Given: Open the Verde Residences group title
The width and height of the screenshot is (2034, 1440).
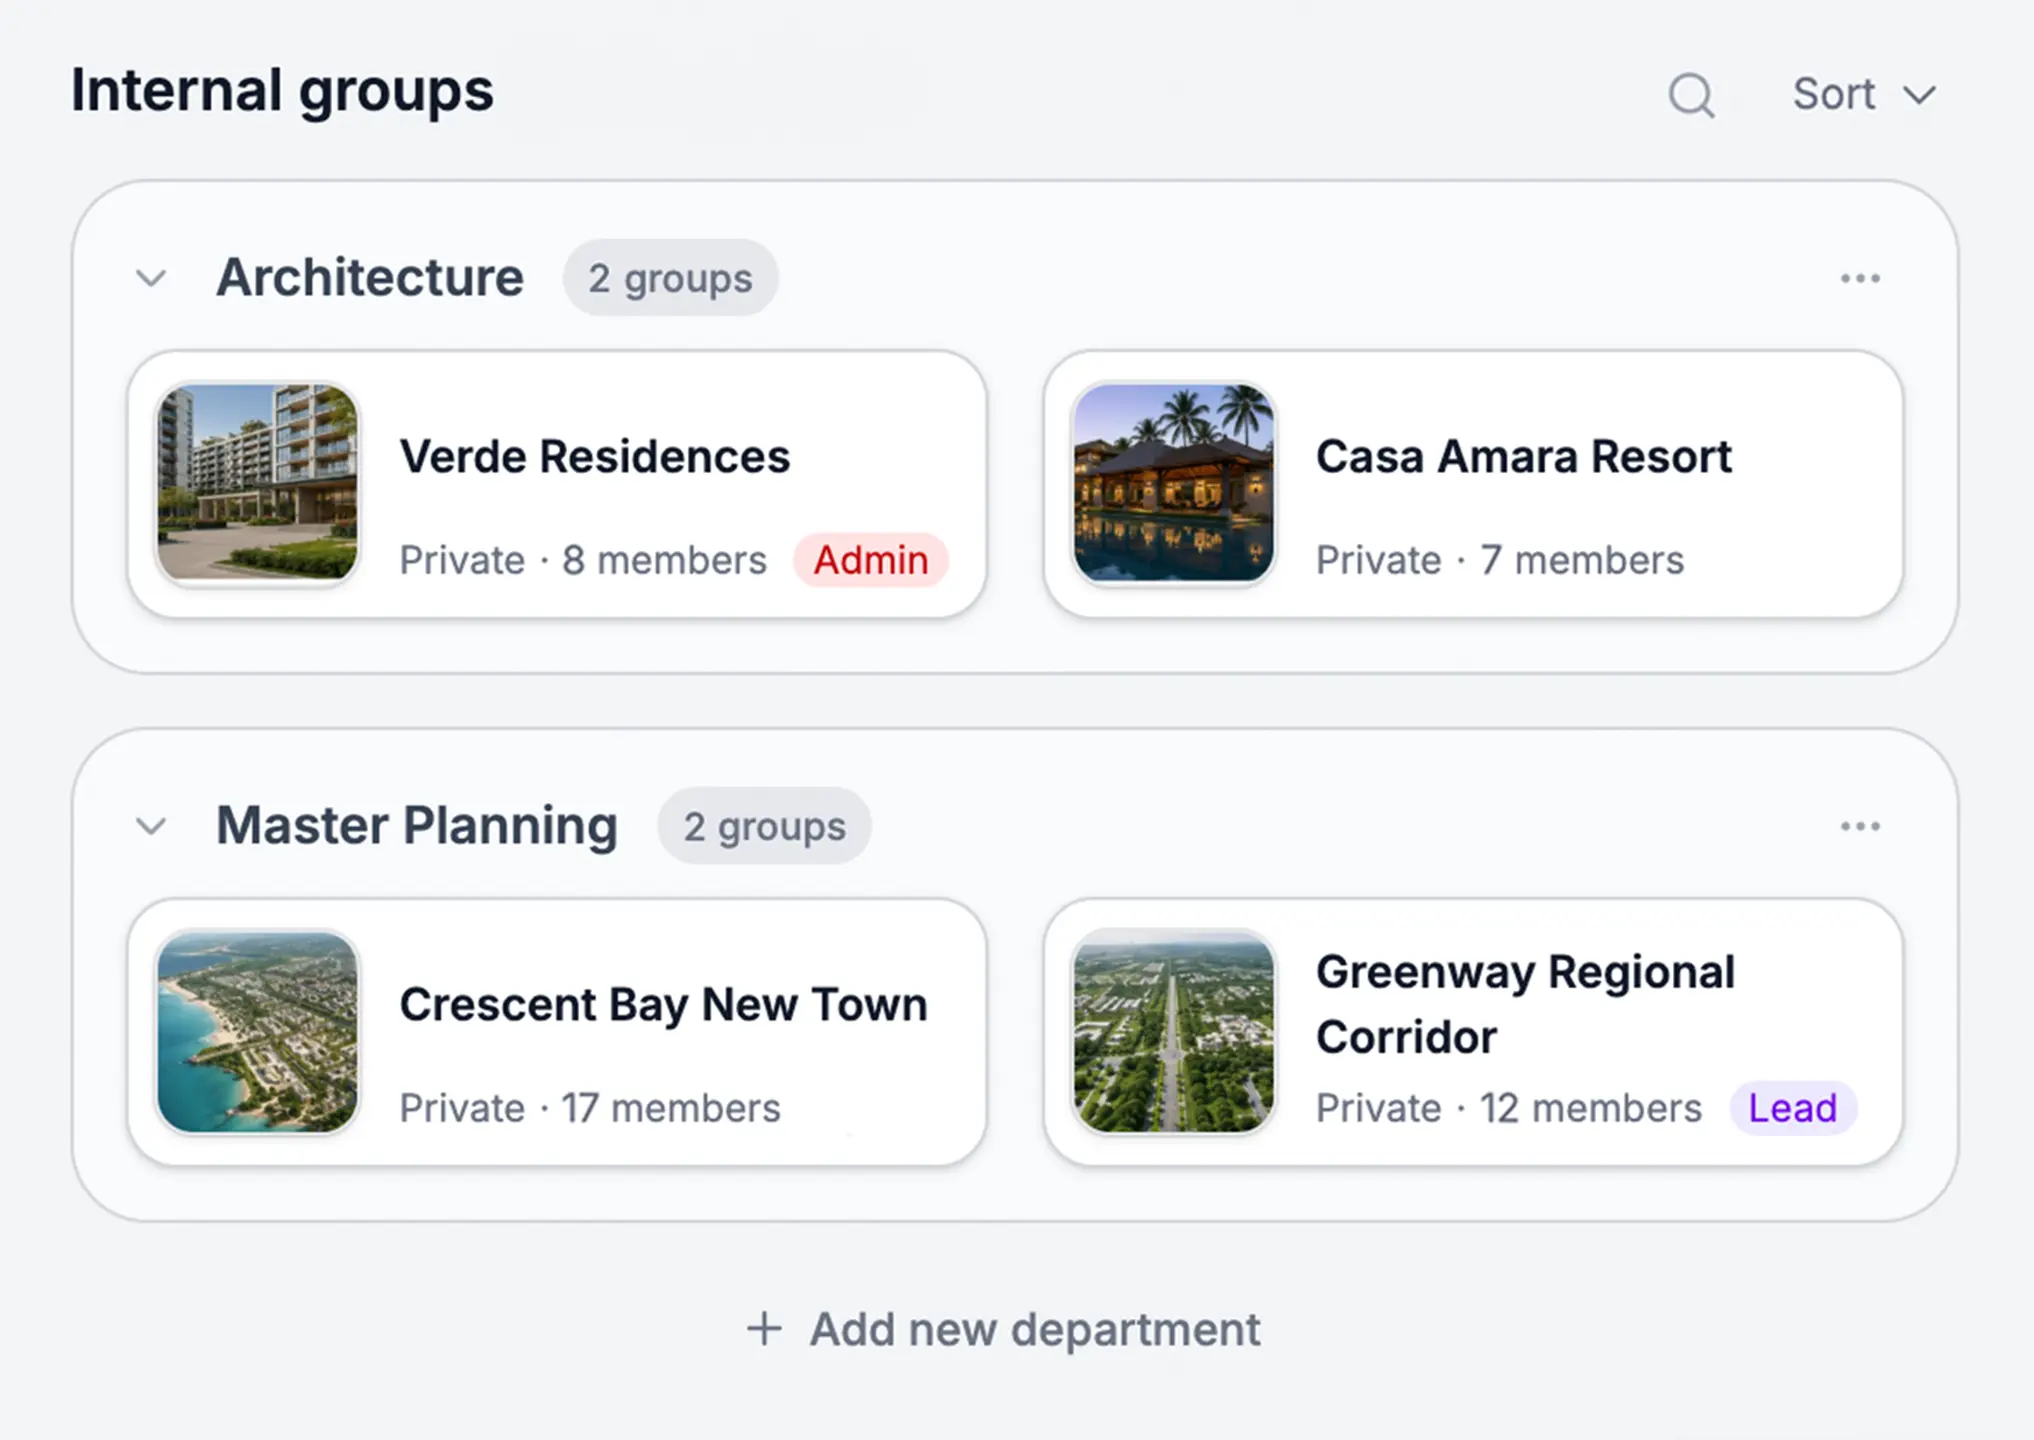Looking at the screenshot, I should [595, 457].
